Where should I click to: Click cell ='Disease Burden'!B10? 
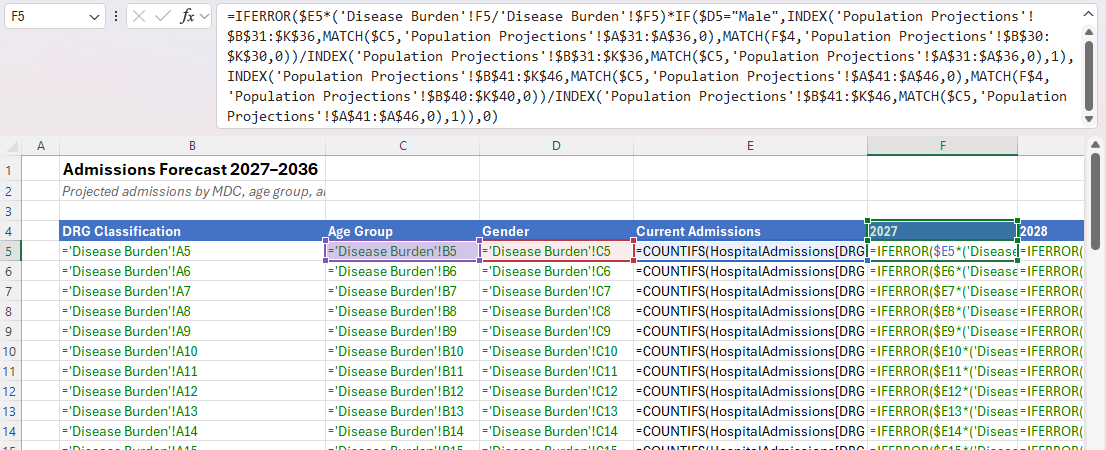tap(402, 351)
